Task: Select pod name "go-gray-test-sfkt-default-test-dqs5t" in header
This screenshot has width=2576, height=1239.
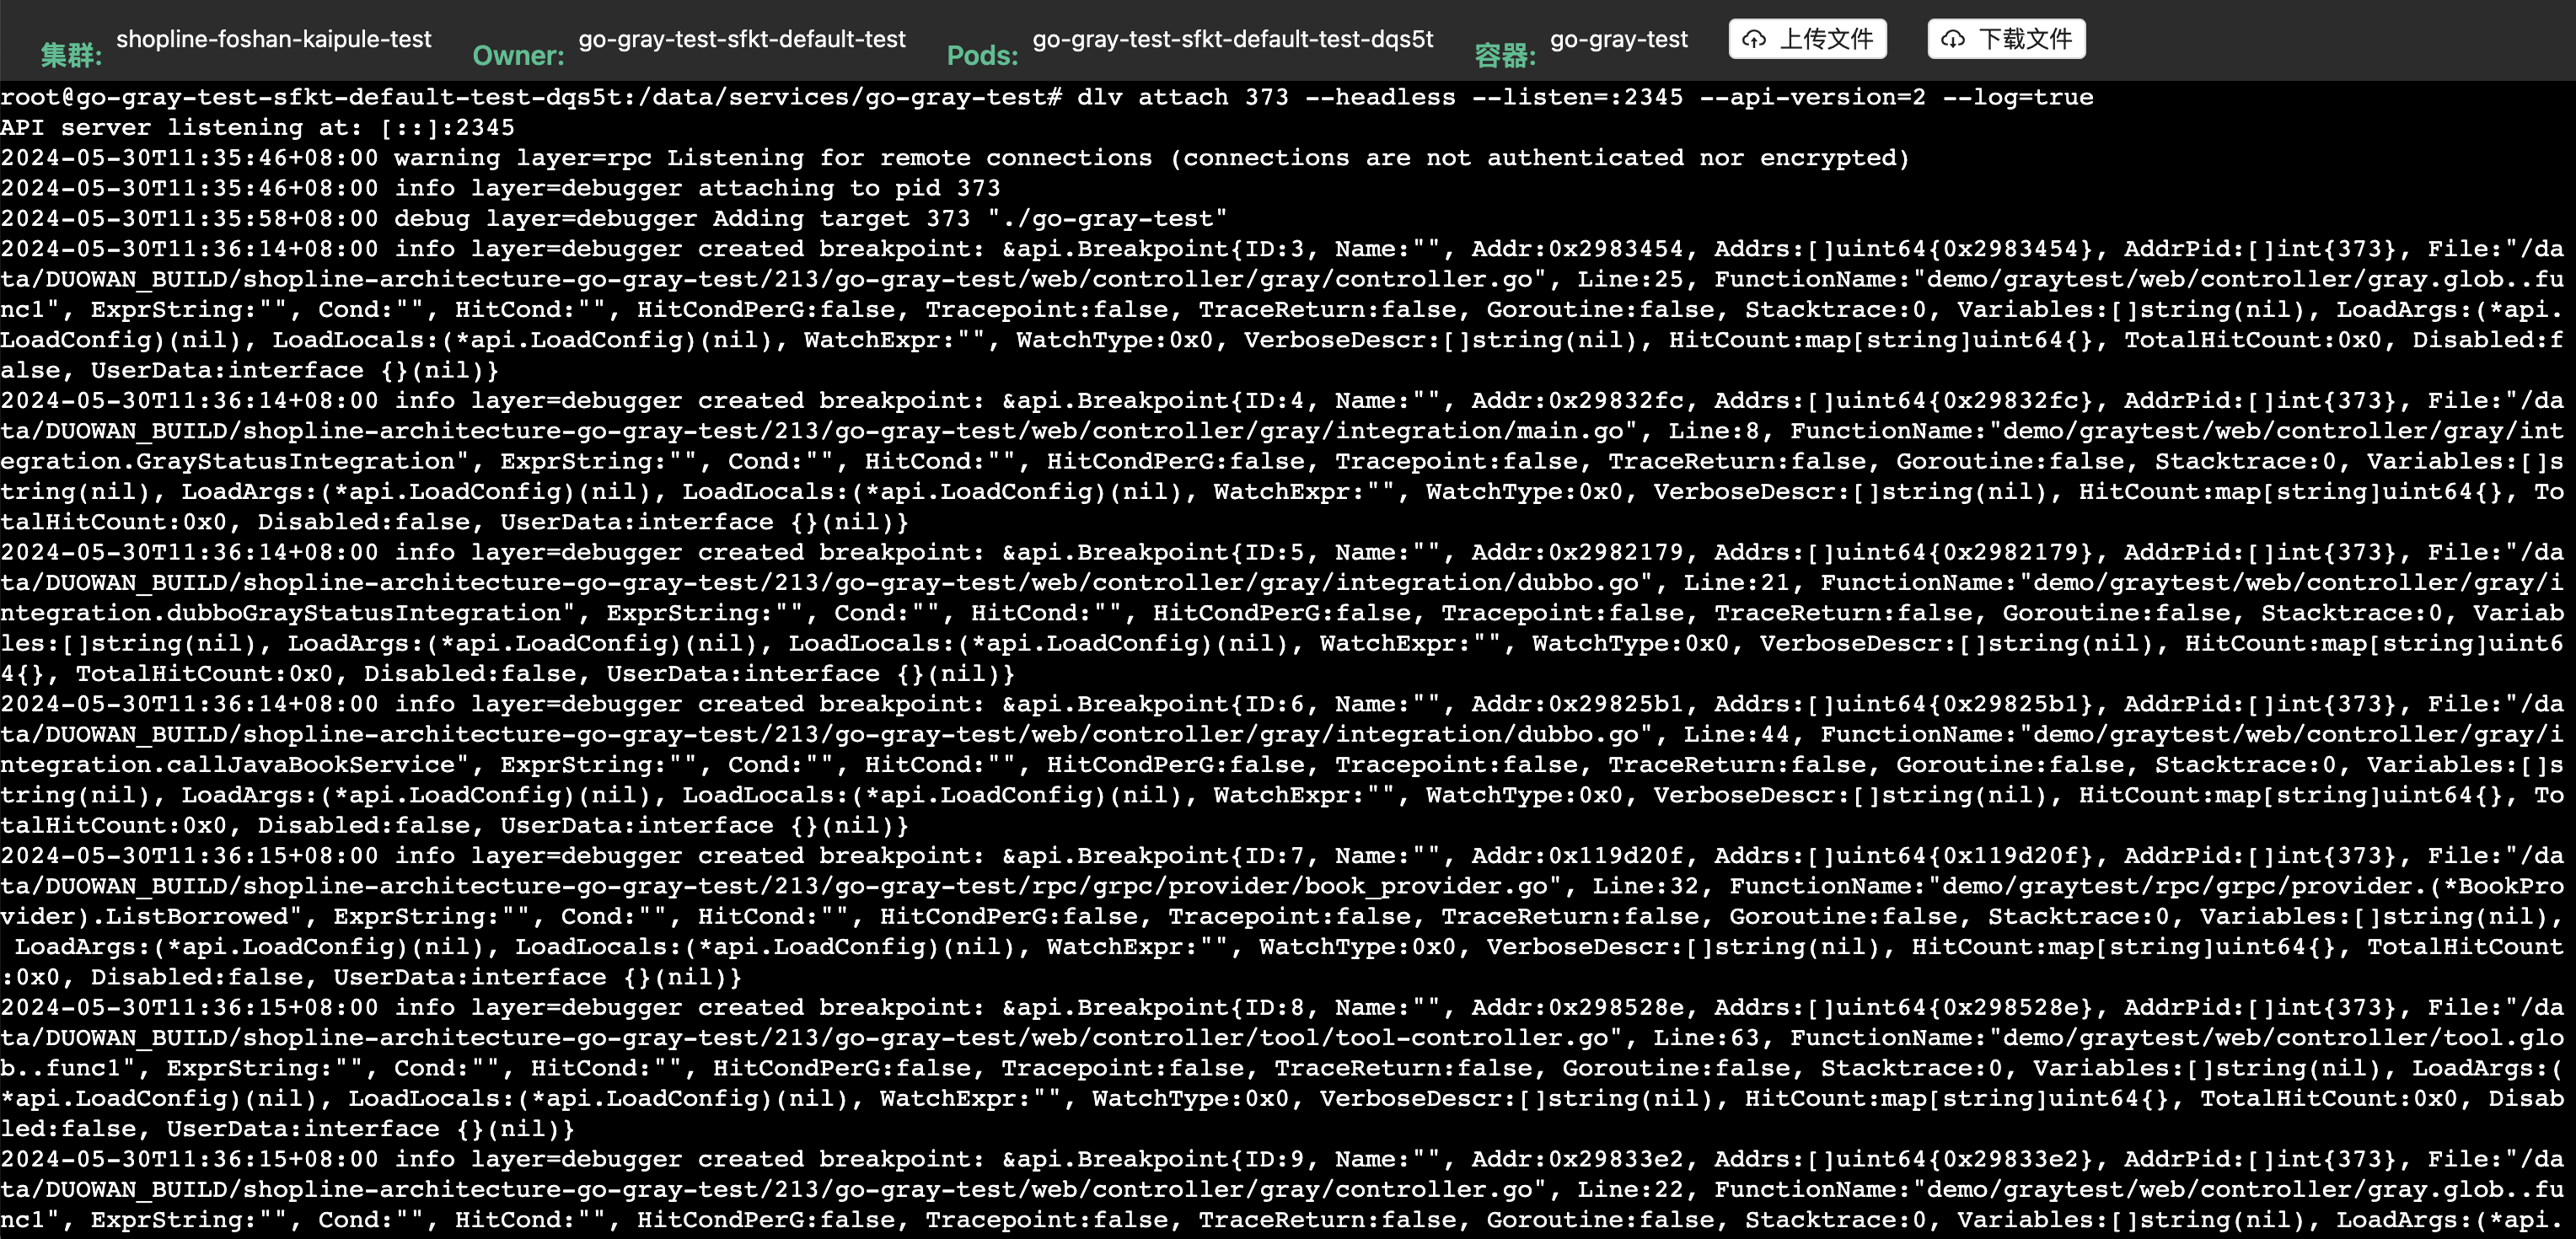Action: coord(1233,39)
